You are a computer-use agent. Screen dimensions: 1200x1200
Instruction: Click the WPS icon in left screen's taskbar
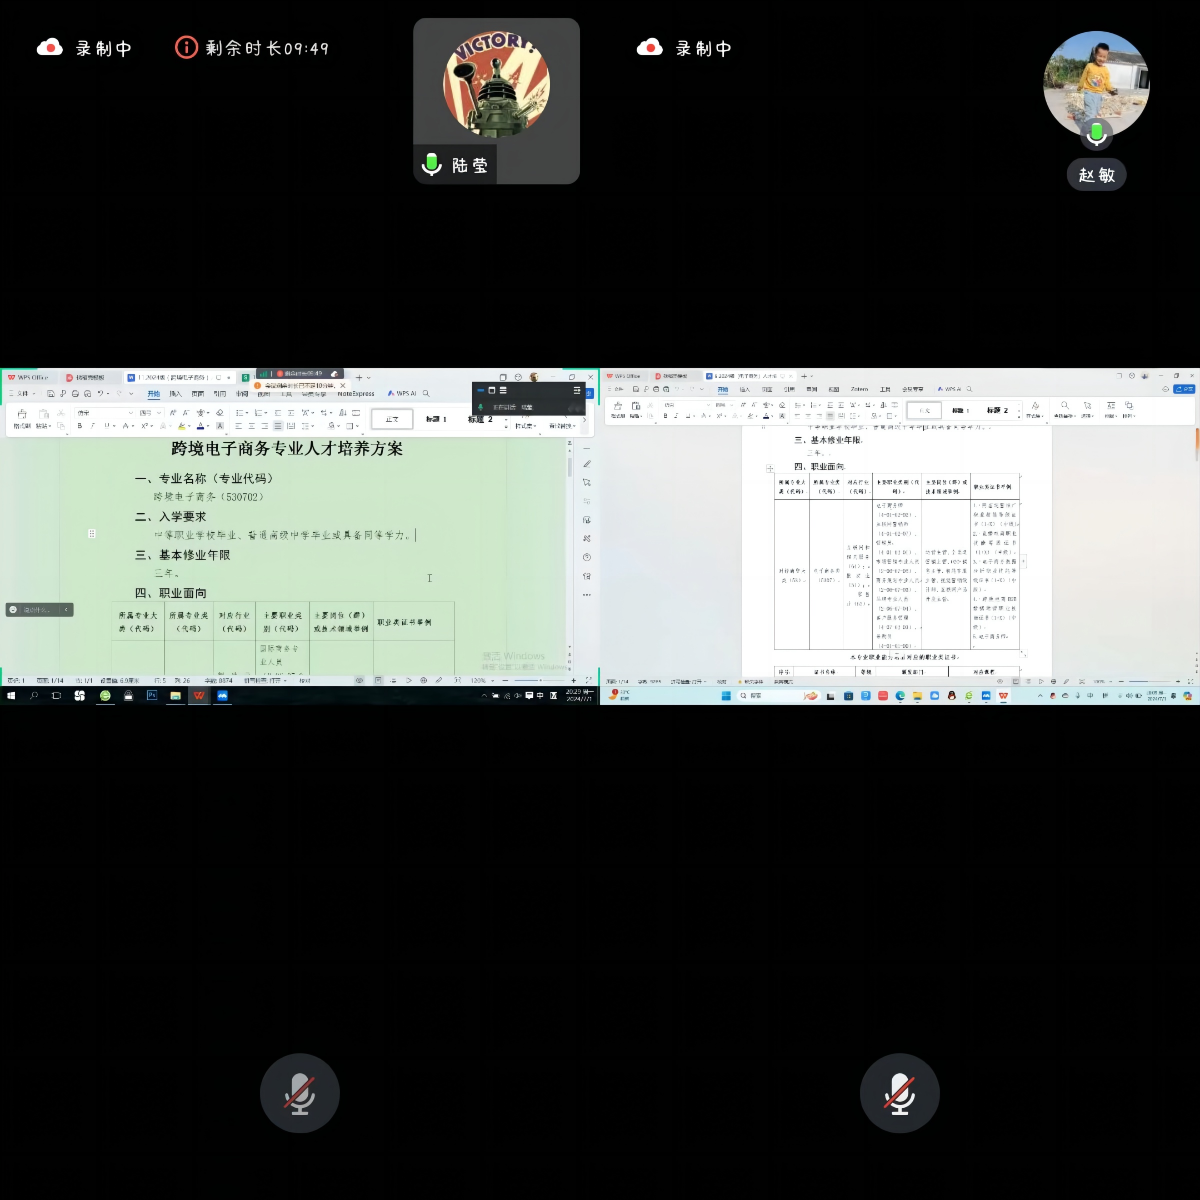point(199,695)
